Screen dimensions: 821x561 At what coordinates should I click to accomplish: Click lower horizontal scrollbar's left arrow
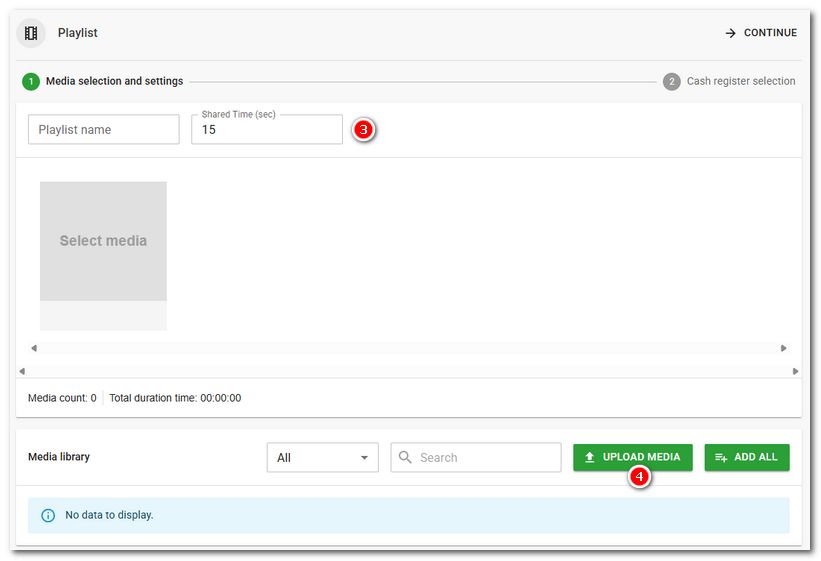[x=22, y=371]
